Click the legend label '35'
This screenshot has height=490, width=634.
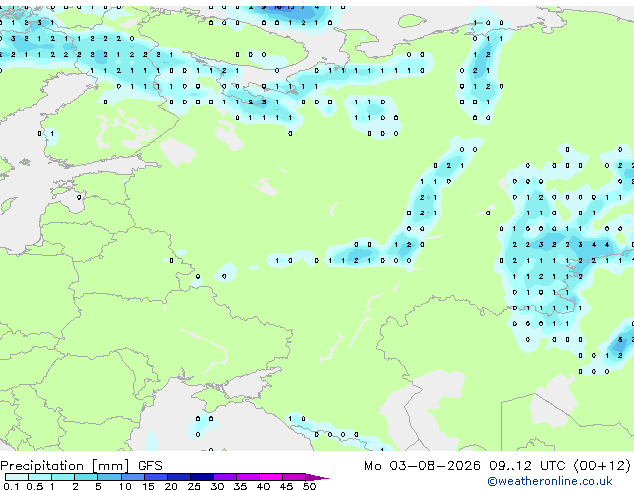[240, 486]
